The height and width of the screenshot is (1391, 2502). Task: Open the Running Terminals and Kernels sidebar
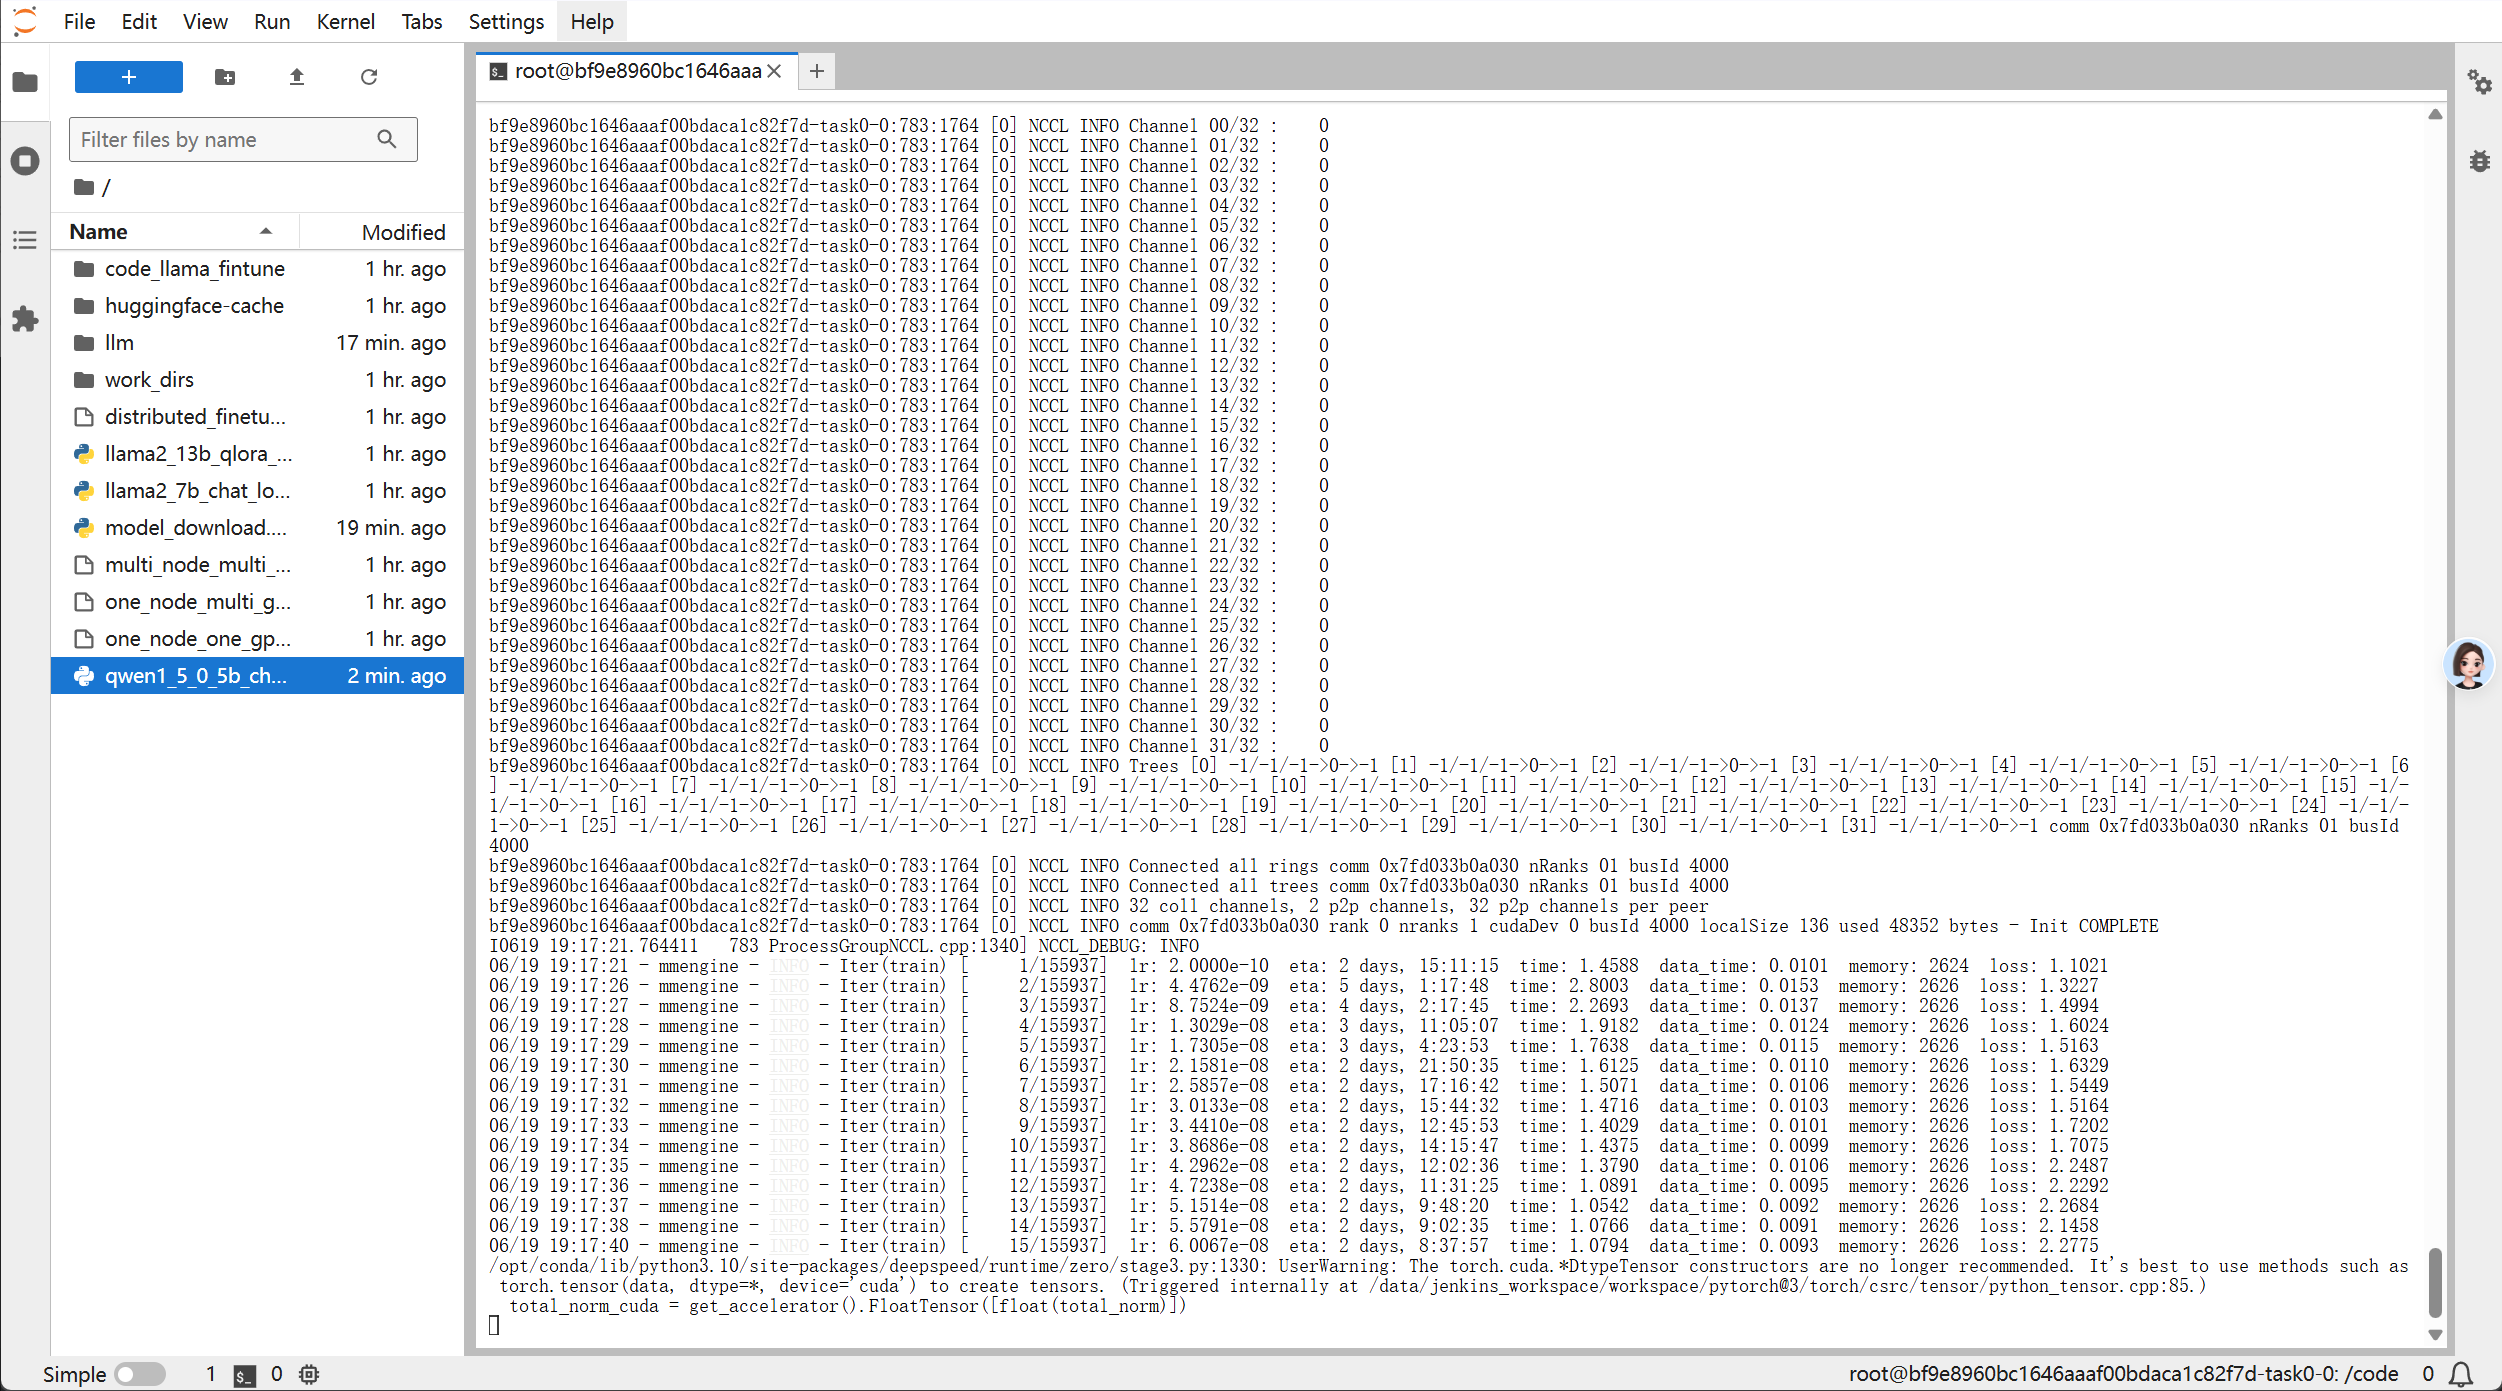click(25, 161)
